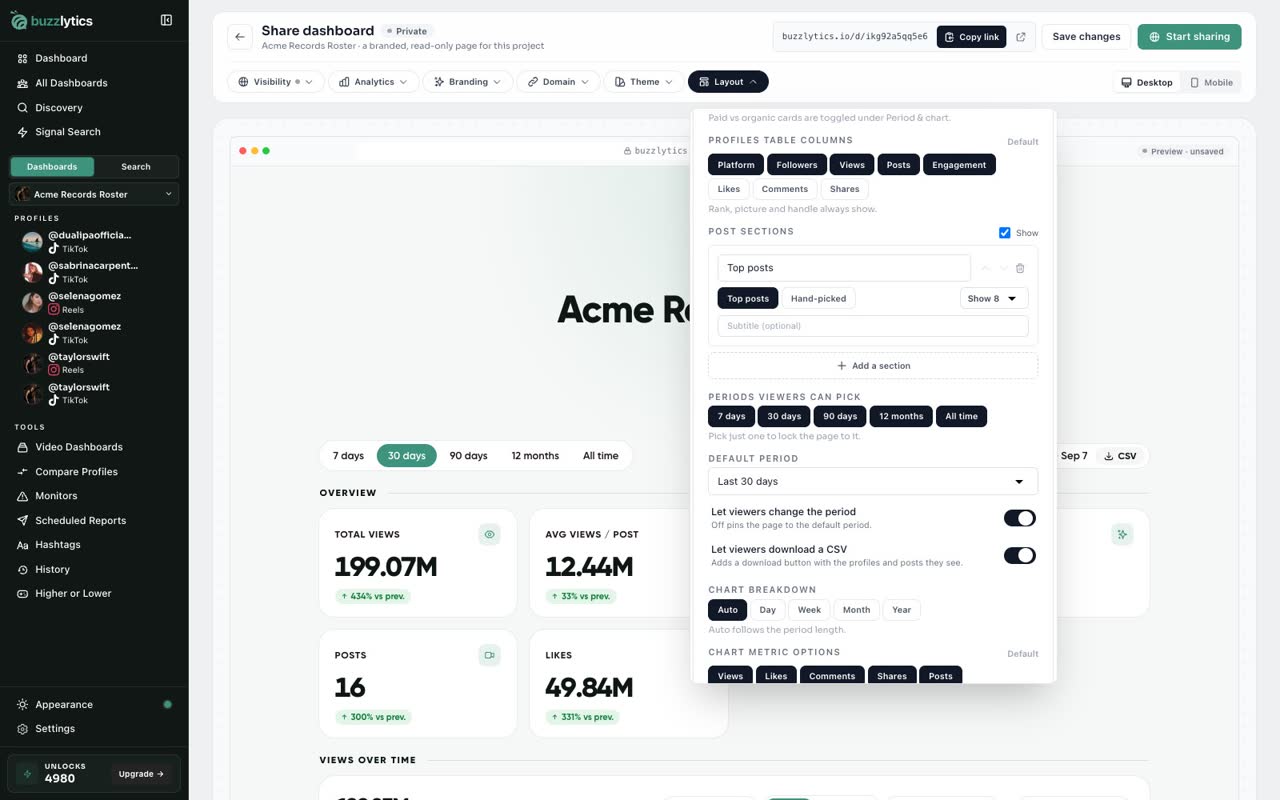The image size is (1280, 800).
Task: Uncheck the Post Sections Show checkbox
Action: pyautogui.click(x=1005, y=233)
